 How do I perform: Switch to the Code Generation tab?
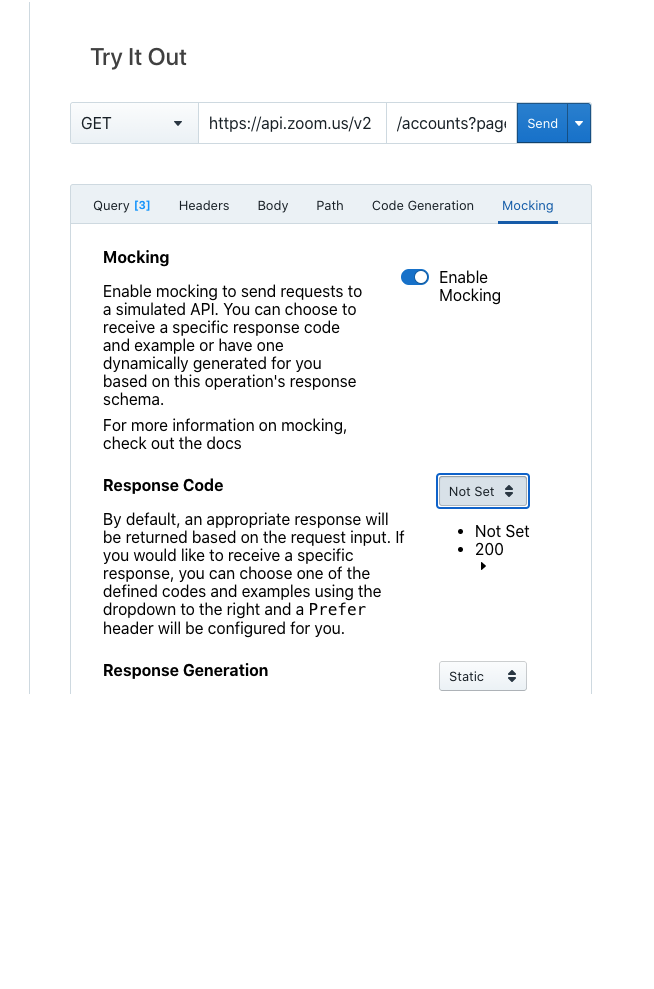[x=422, y=205]
